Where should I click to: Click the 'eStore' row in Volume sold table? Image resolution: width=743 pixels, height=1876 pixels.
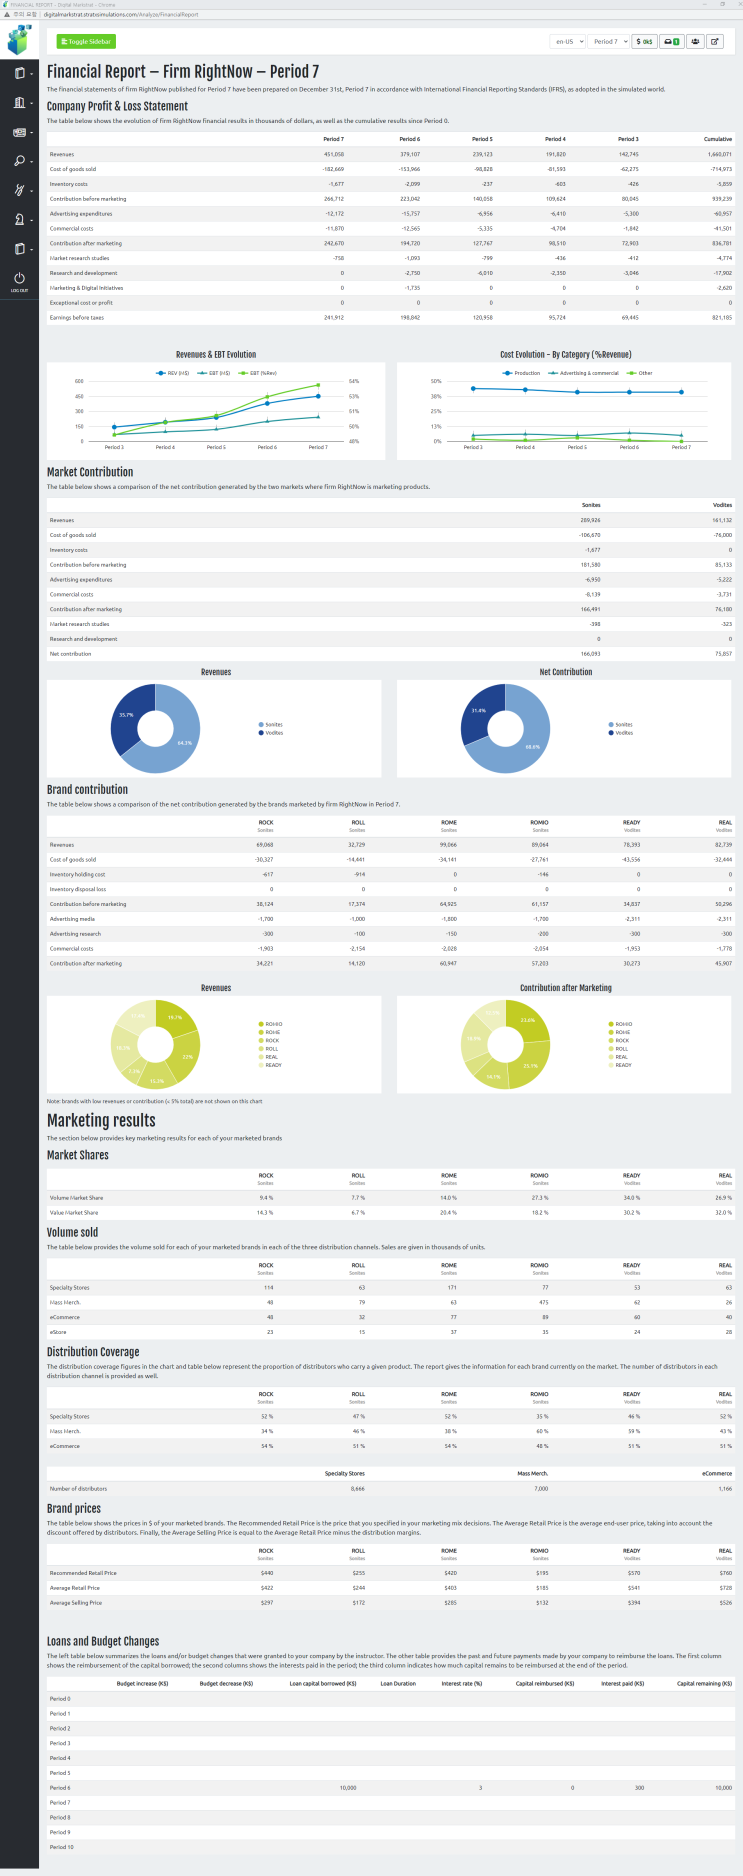click(x=390, y=1332)
